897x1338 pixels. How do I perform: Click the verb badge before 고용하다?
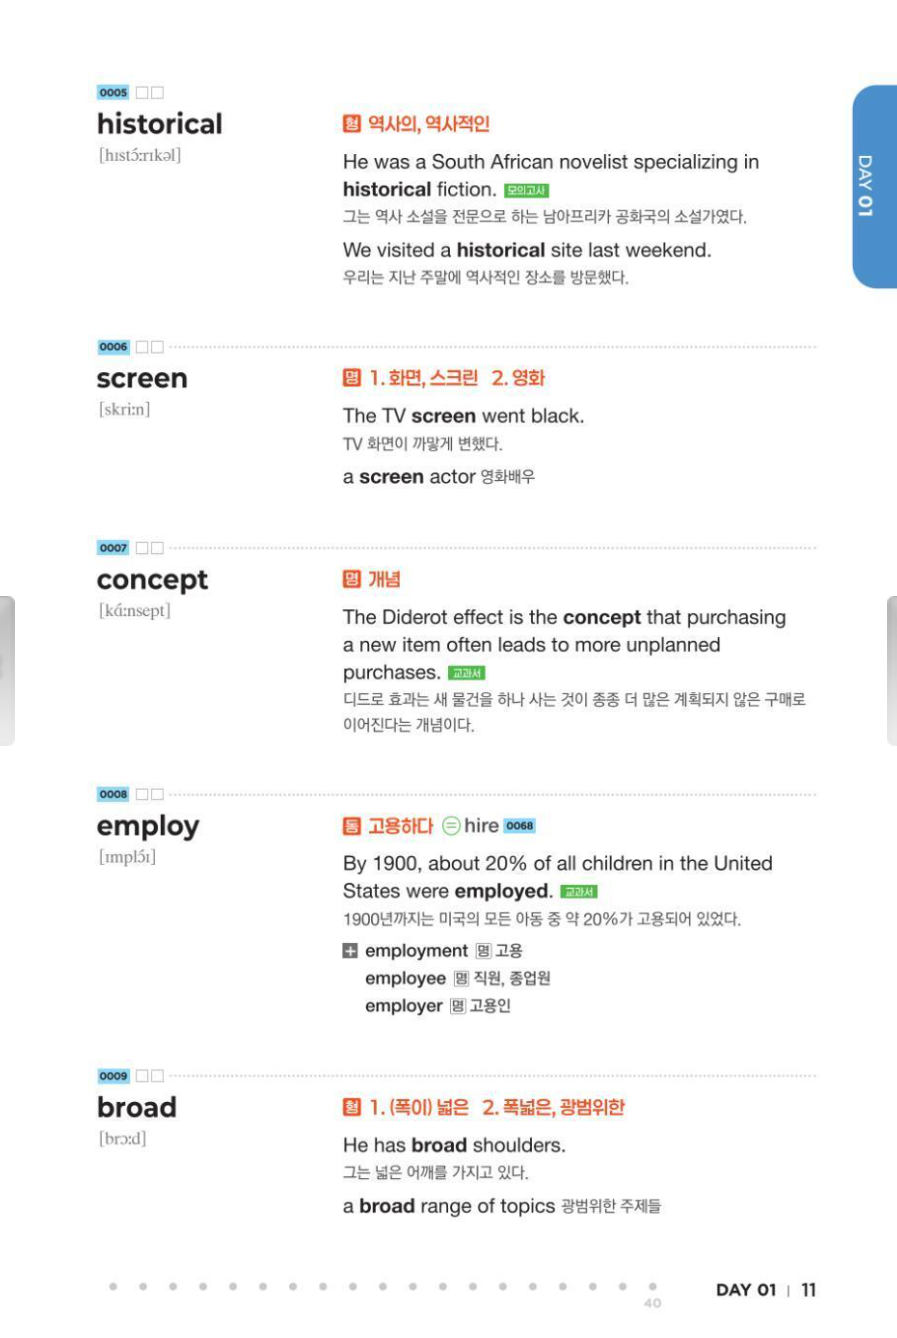pyautogui.click(x=351, y=826)
